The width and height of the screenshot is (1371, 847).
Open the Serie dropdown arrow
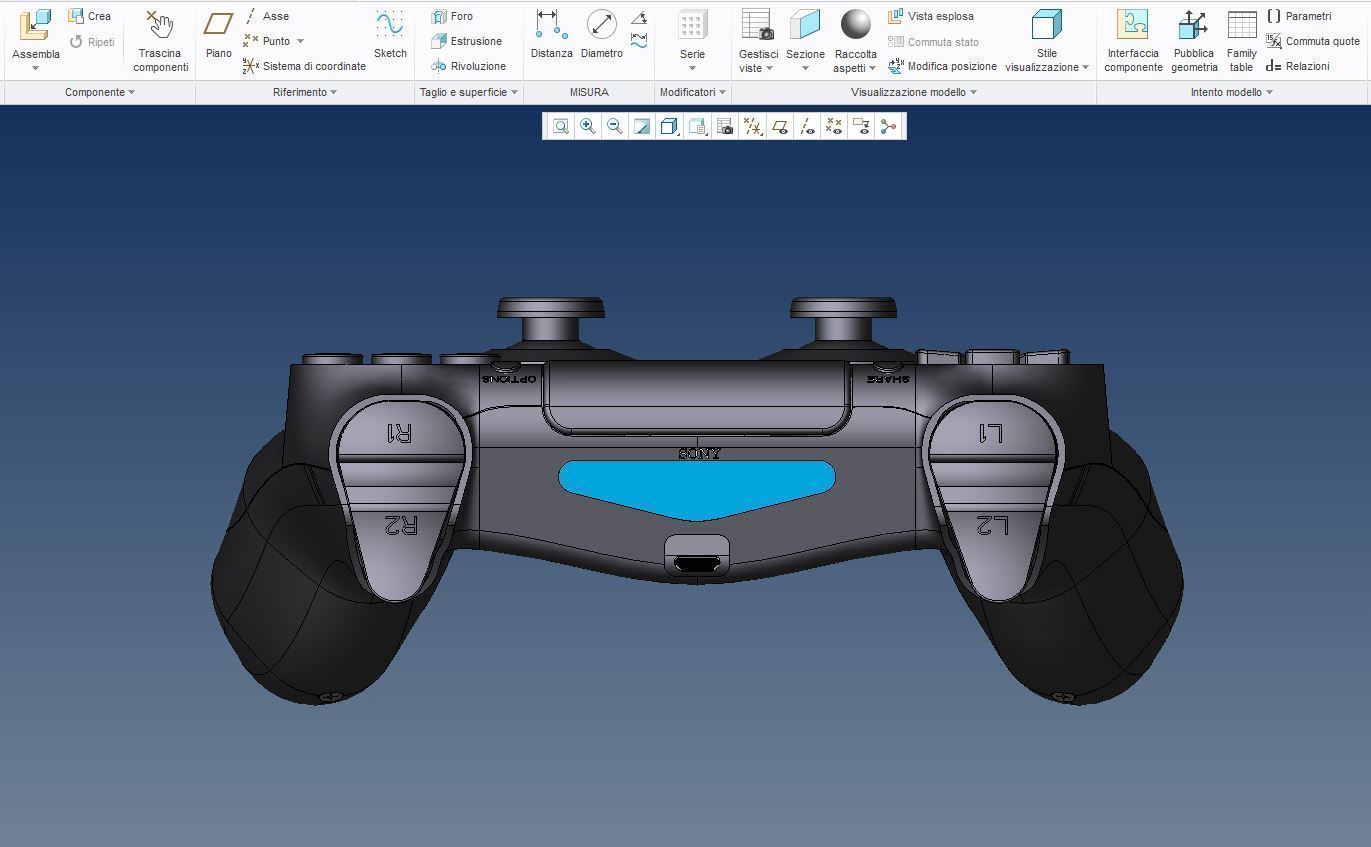[x=692, y=68]
